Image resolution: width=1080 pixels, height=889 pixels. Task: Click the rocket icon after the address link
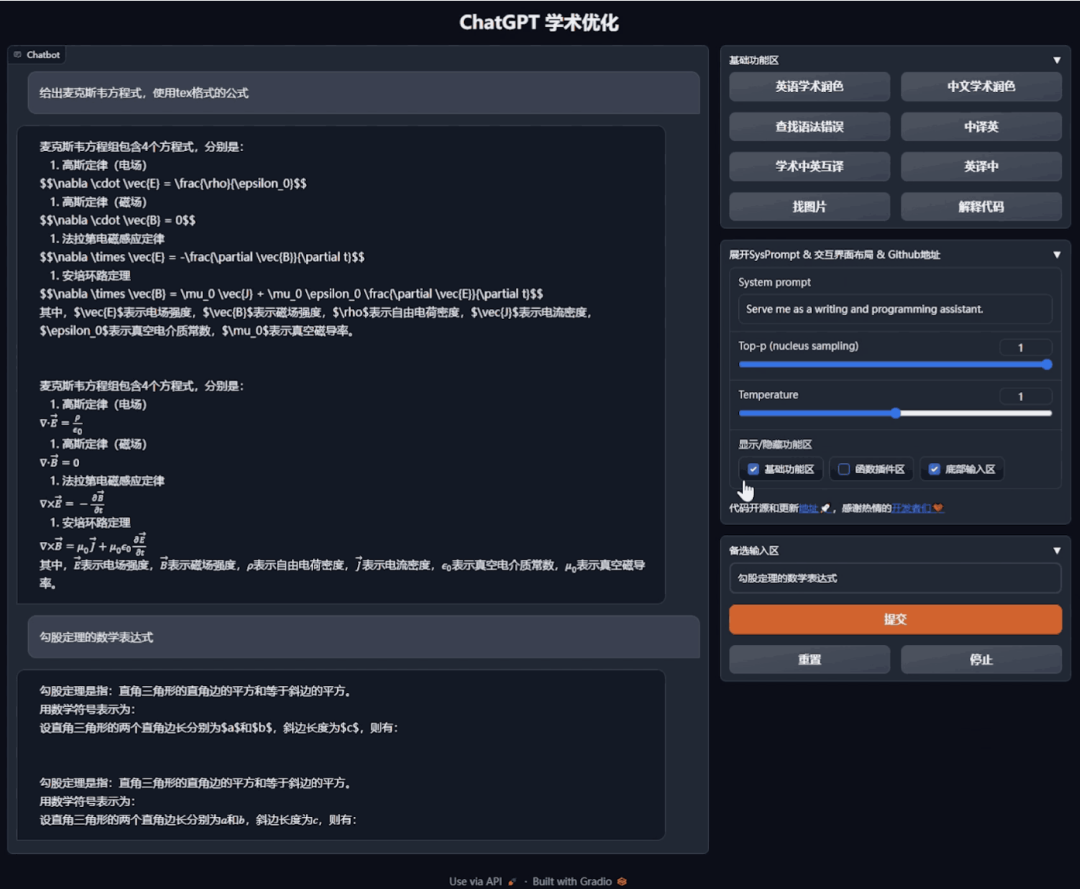pos(825,508)
